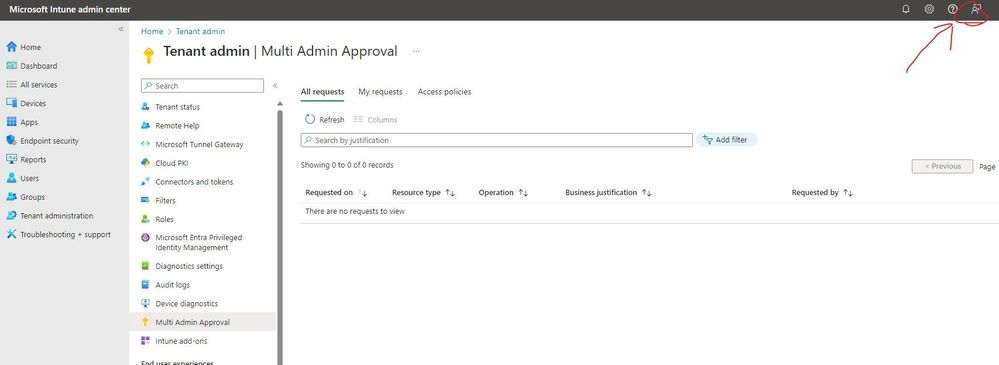This screenshot has height=365, width=999.
Task: Click the Device diagnostics icon
Action: click(145, 304)
